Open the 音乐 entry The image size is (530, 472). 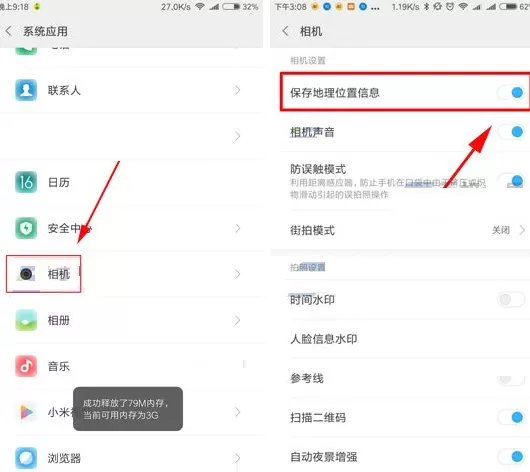coord(131,366)
